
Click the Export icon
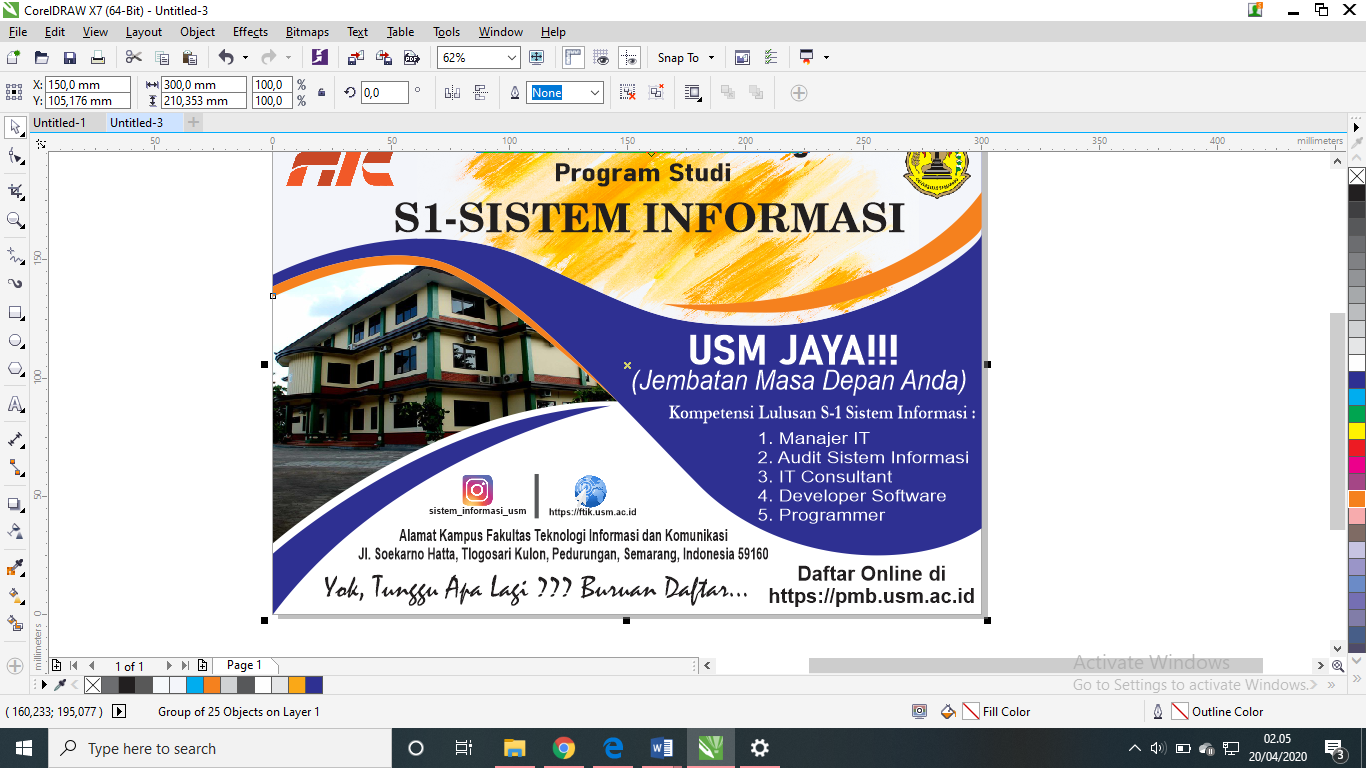click(x=383, y=58)
